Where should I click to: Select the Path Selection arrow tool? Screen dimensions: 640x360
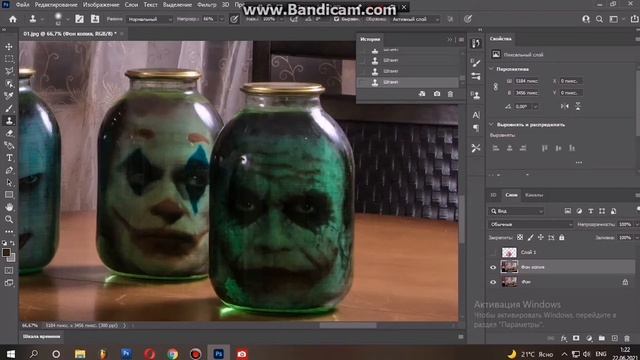(9, 182)
